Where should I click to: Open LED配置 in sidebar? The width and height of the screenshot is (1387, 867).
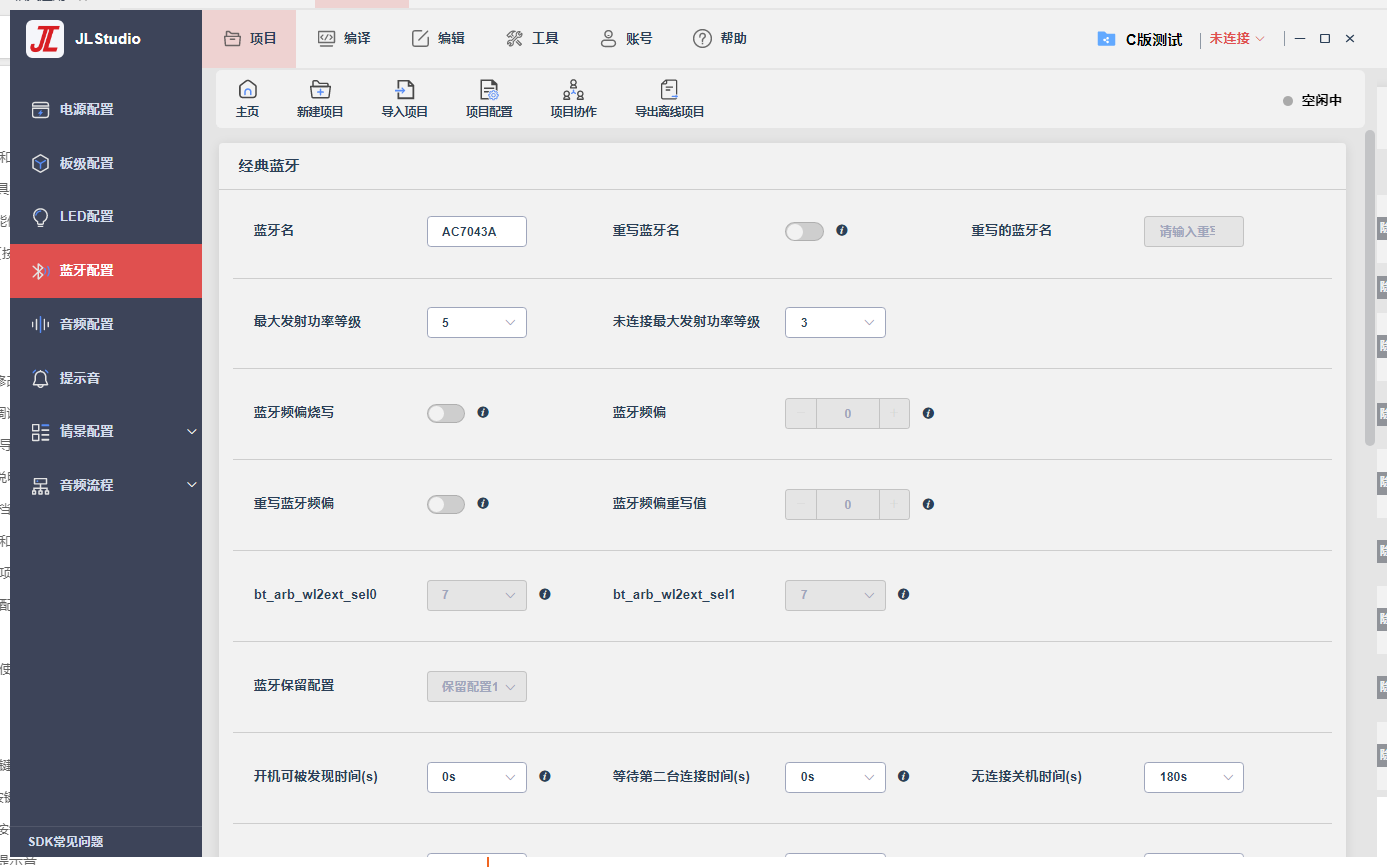coord(106,217)
